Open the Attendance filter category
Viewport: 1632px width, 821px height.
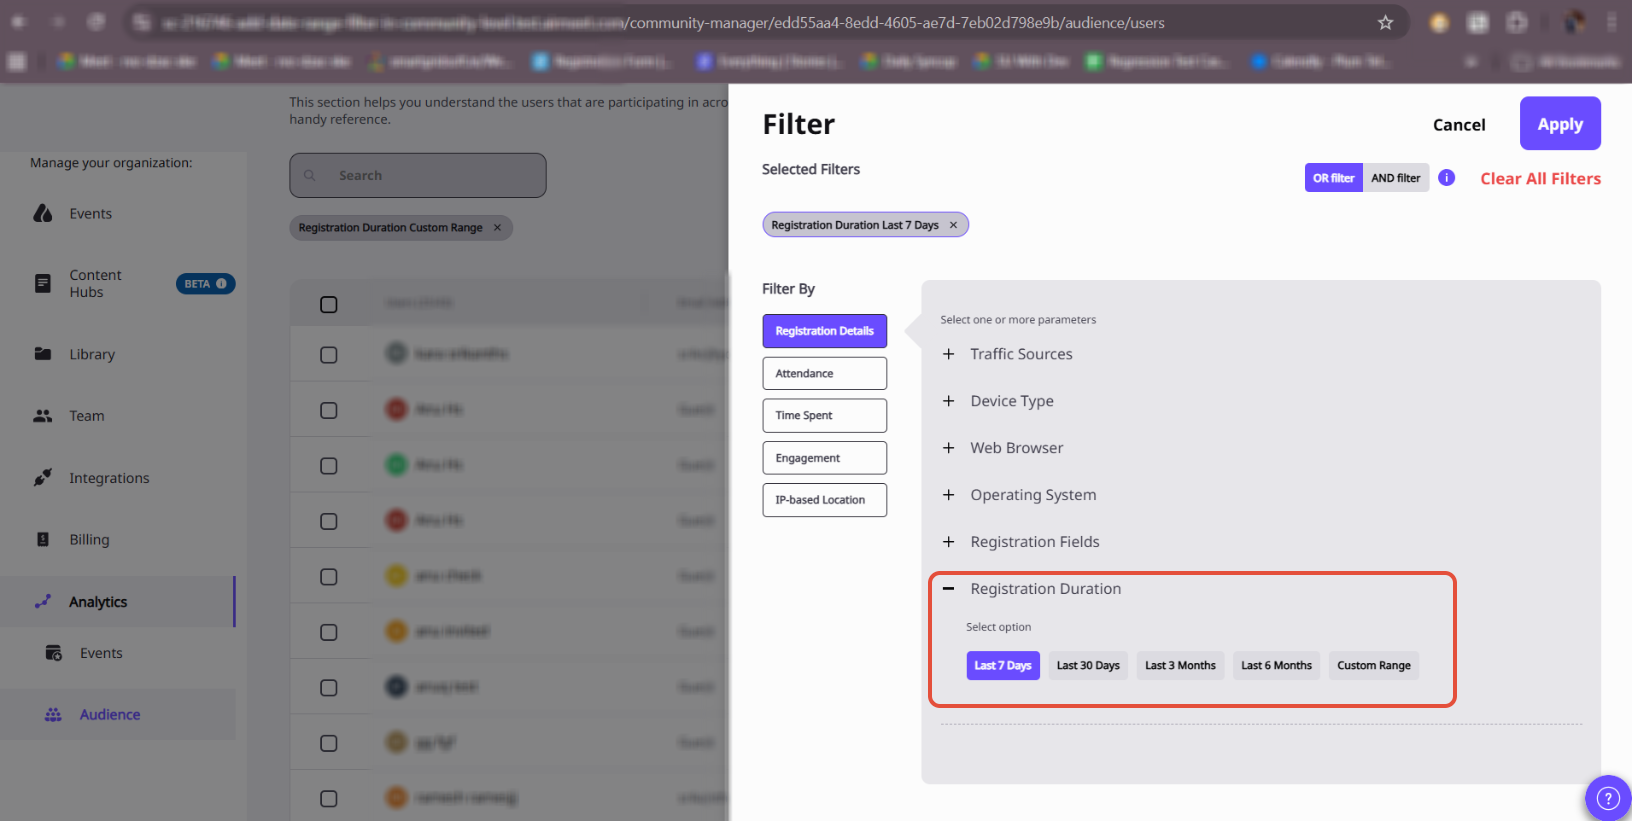[x=824, y=373]
